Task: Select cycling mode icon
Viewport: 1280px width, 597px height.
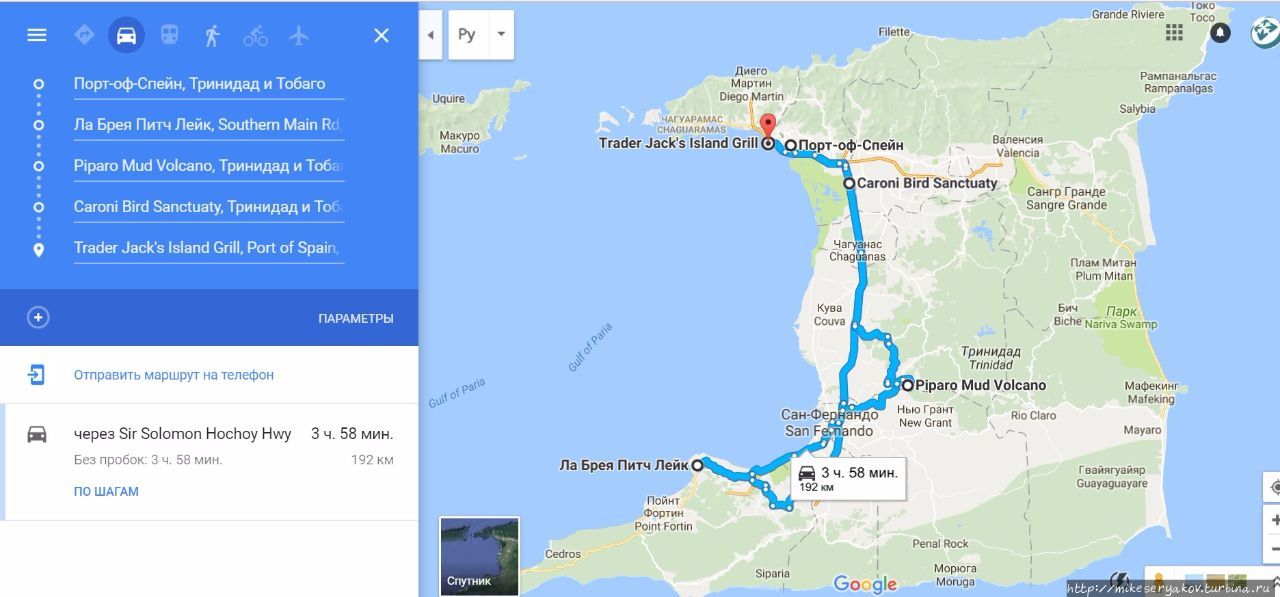Action: click(255, 36)
